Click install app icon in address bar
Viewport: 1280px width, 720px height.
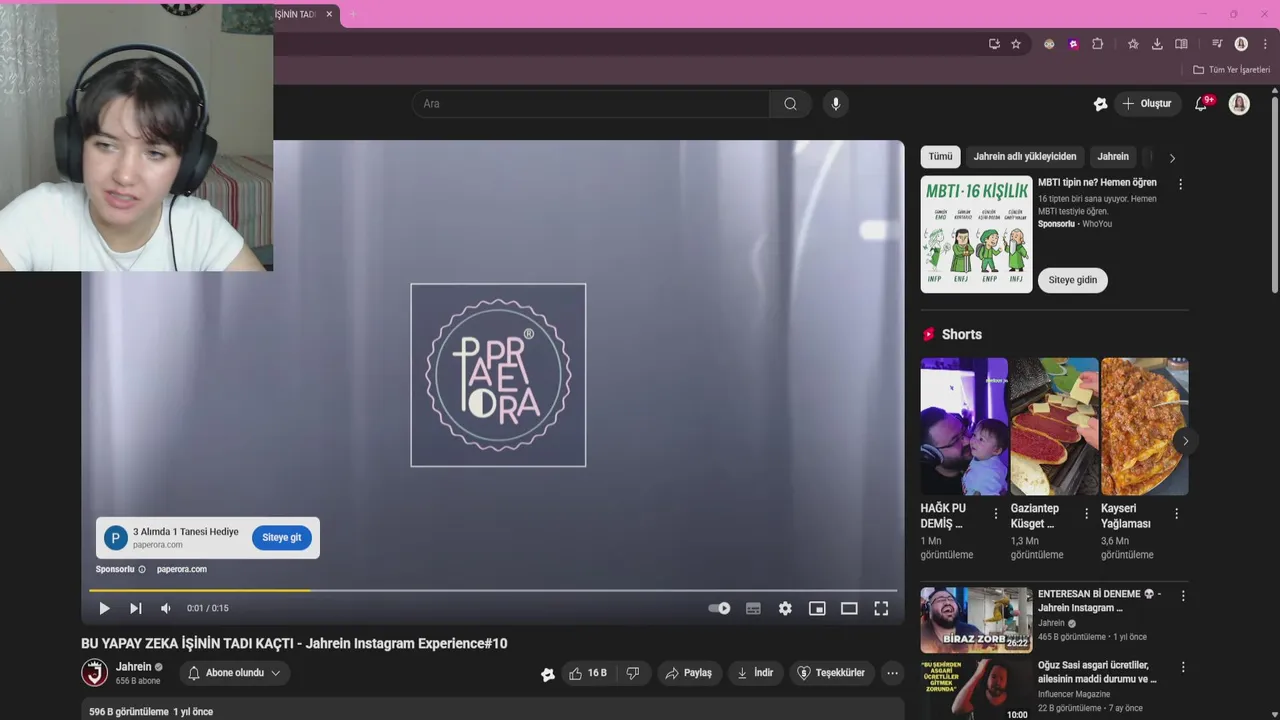[994, 44]
